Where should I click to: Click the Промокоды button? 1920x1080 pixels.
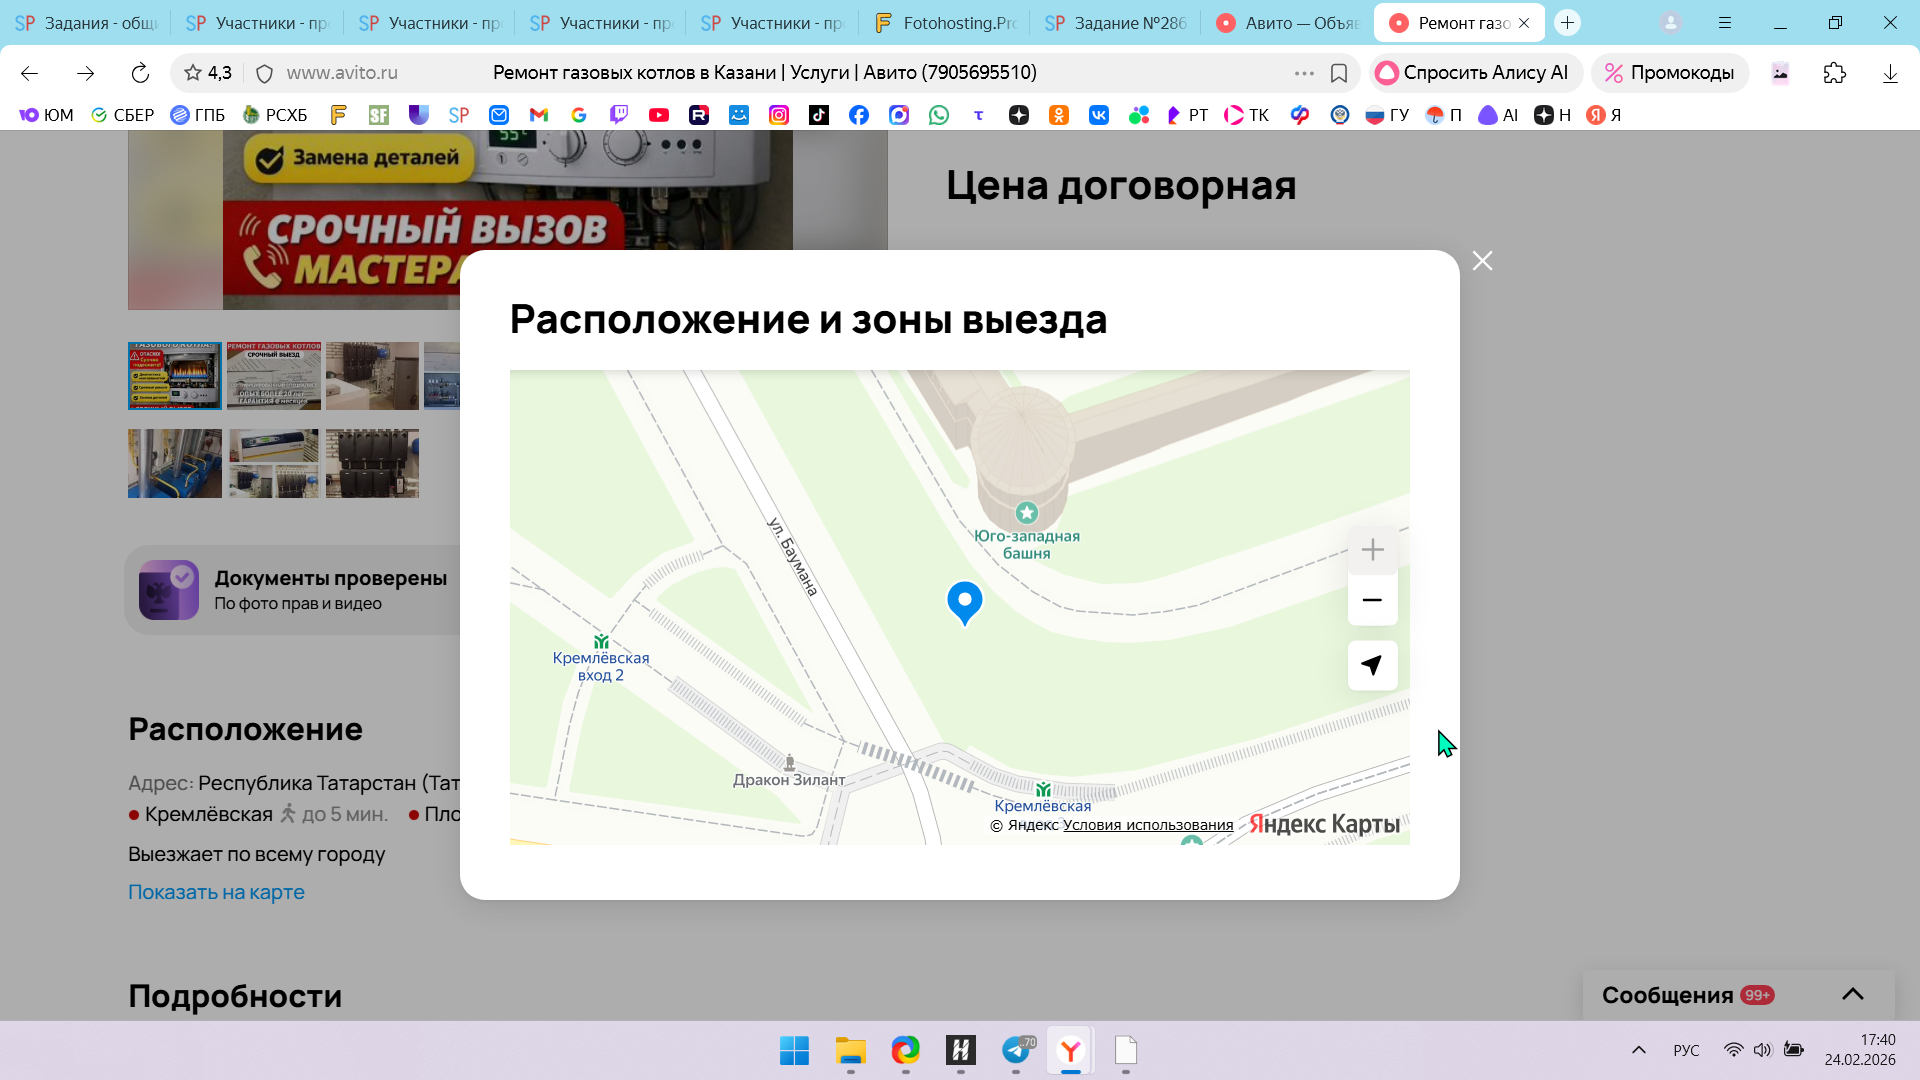tap(1669, 73)
